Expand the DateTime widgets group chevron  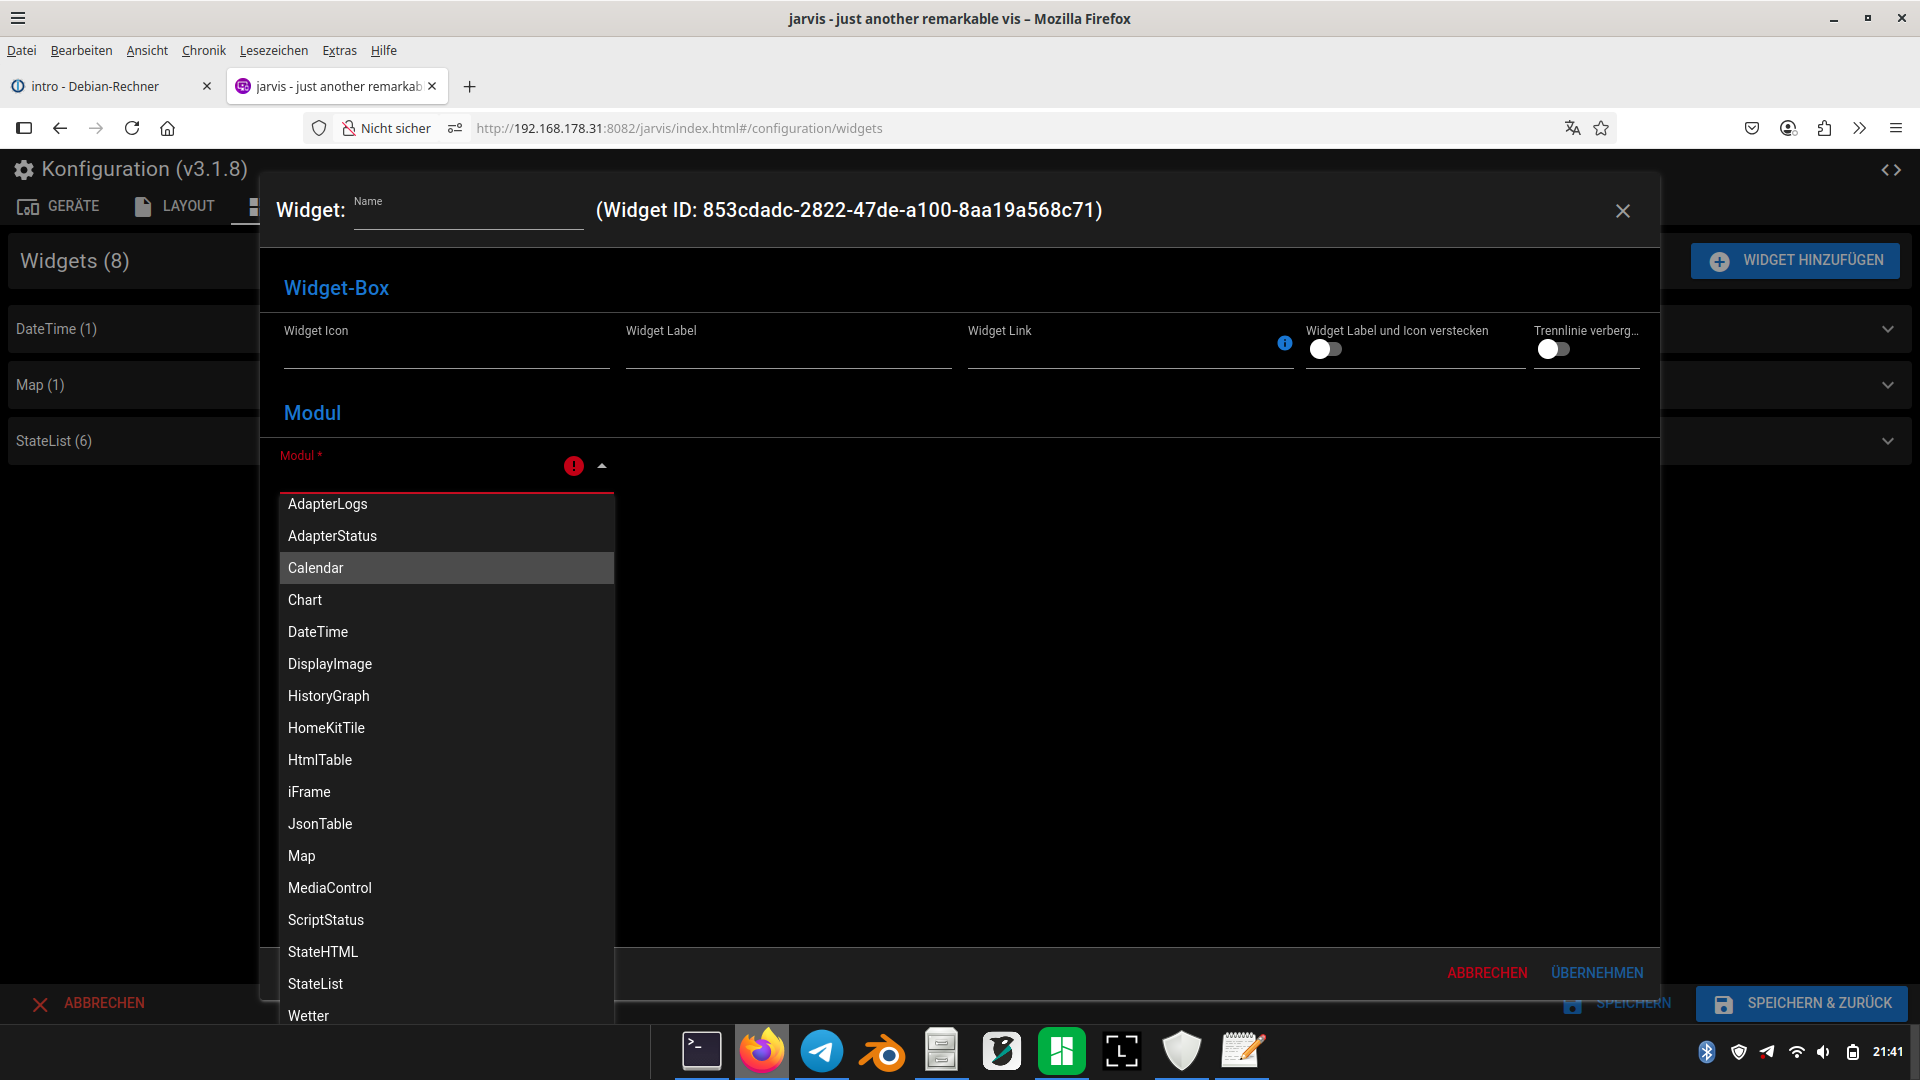point(1888,329)
